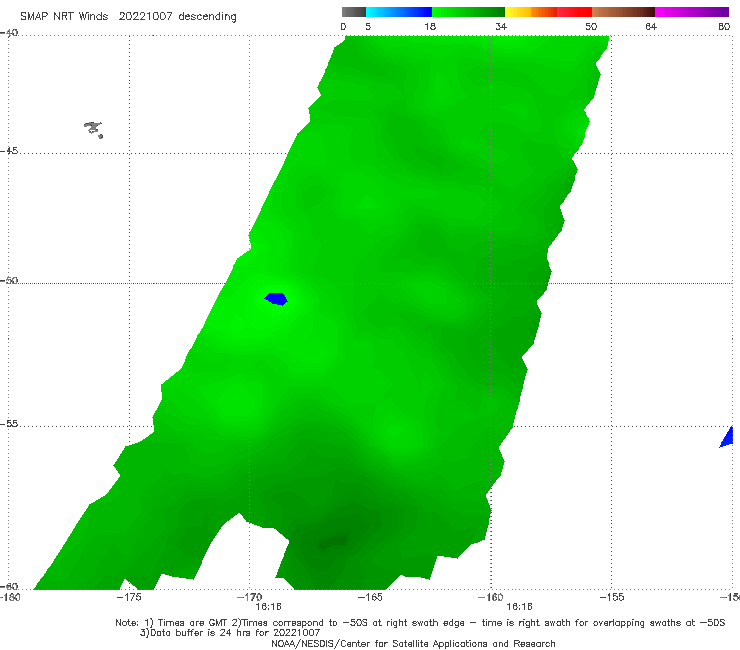Select the brown 50-64 color bar segment
740x650 pixels.
coord(623,12)
